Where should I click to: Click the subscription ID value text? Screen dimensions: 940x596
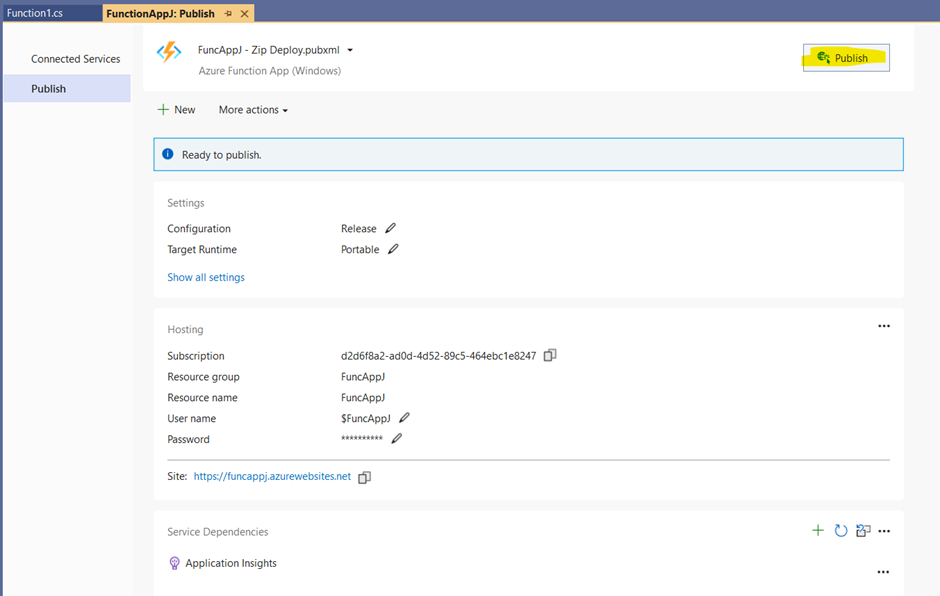[438, 356]
